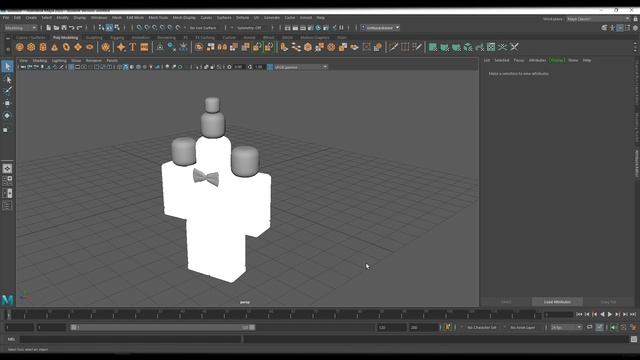Switch to the Poly Modeling shelf tab
640x360 pixels.
click(x=65, y=38)
